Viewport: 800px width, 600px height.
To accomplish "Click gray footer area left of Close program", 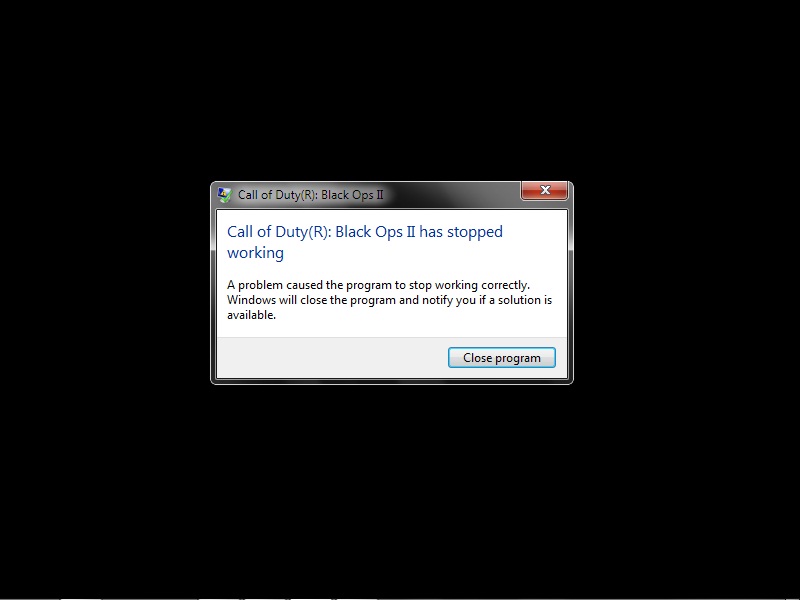I will click(332, 358).
